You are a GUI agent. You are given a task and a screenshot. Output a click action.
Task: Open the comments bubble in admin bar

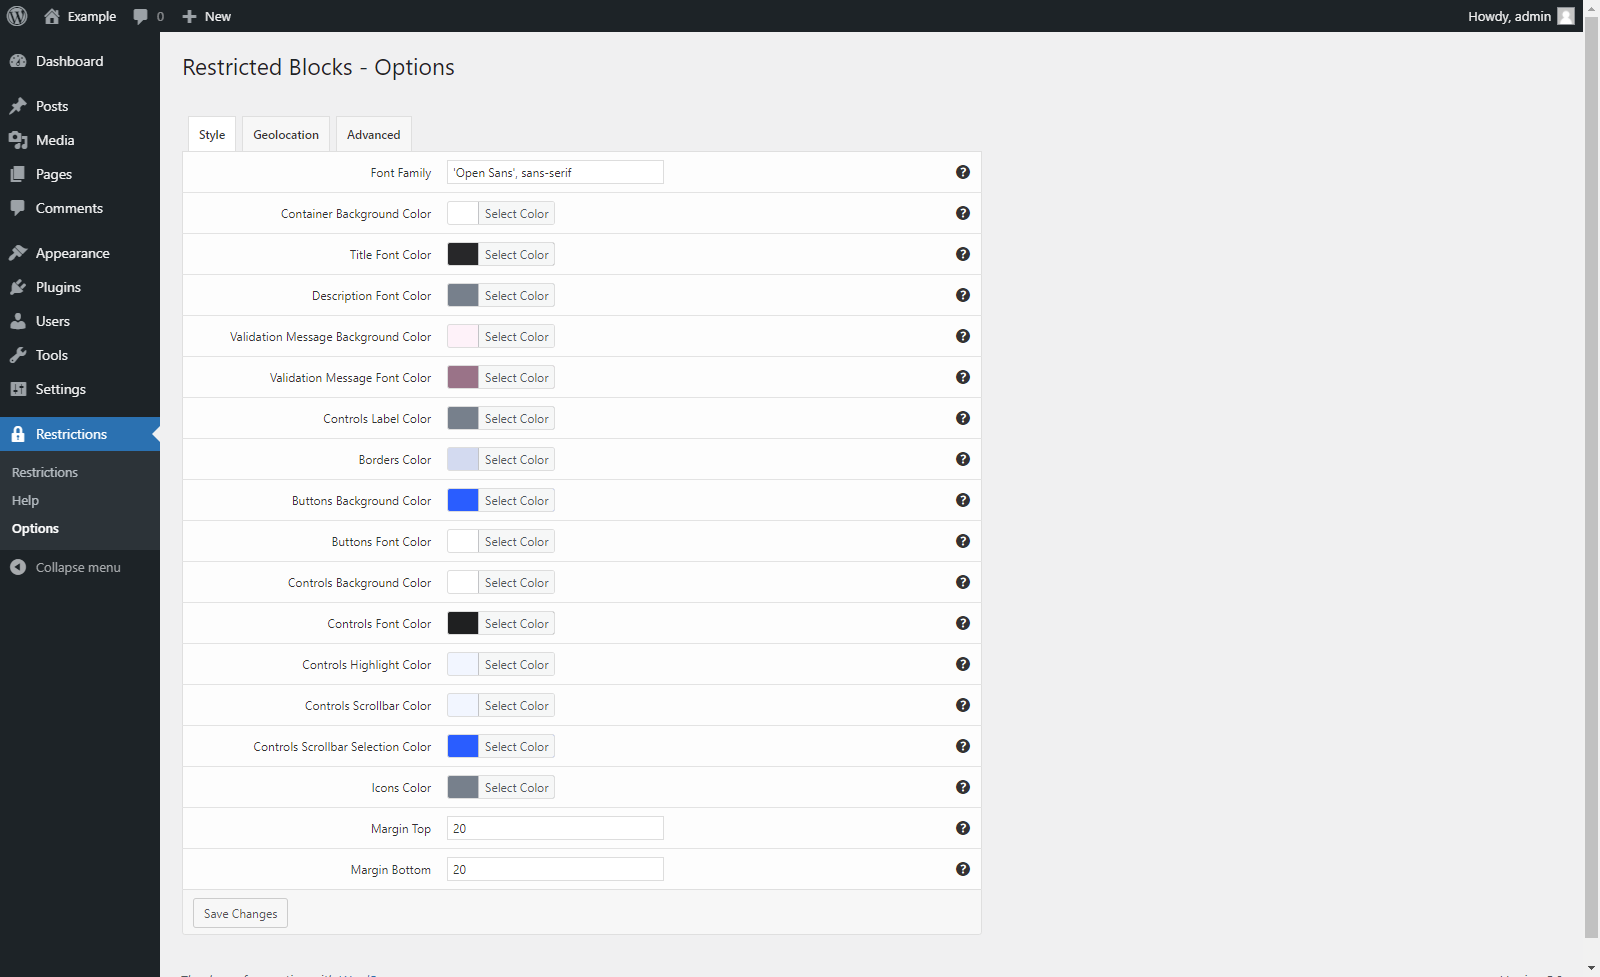coord(148,16)
